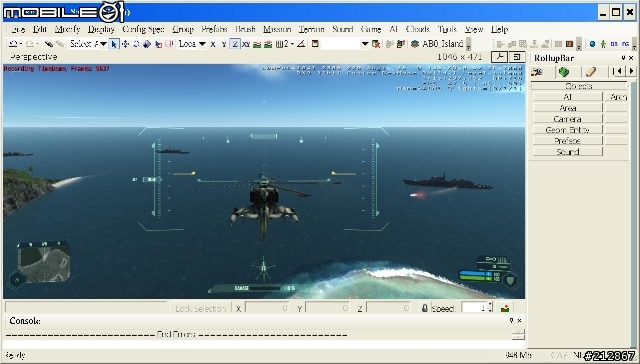
Task: Click the AB0_Island layer icon
Action: click(415, 44)
